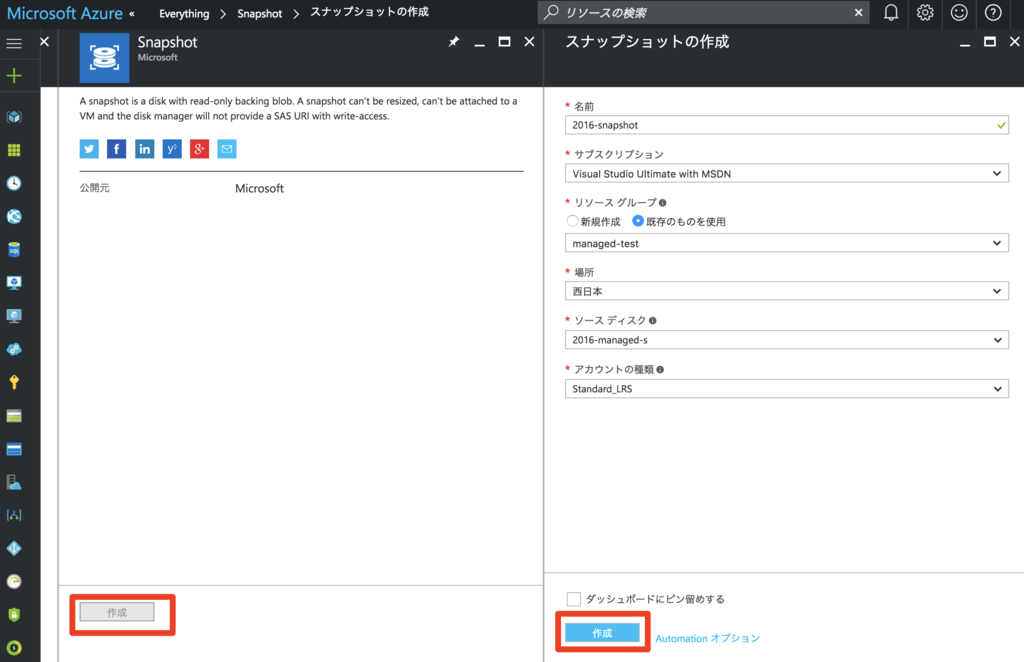Share via Google Plus icon
Image resolution: width=1024 pixels, height=662 pixels.
[200, 149]
